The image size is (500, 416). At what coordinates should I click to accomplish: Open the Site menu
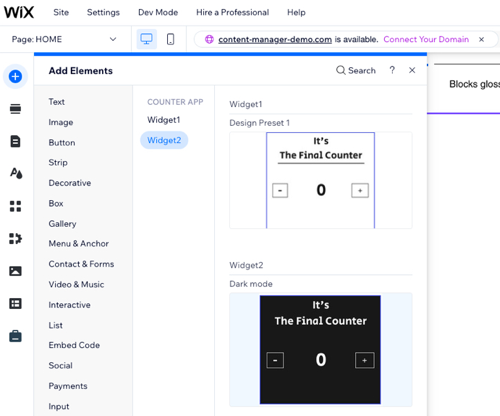pyautogui.click(x=61, y=12)
